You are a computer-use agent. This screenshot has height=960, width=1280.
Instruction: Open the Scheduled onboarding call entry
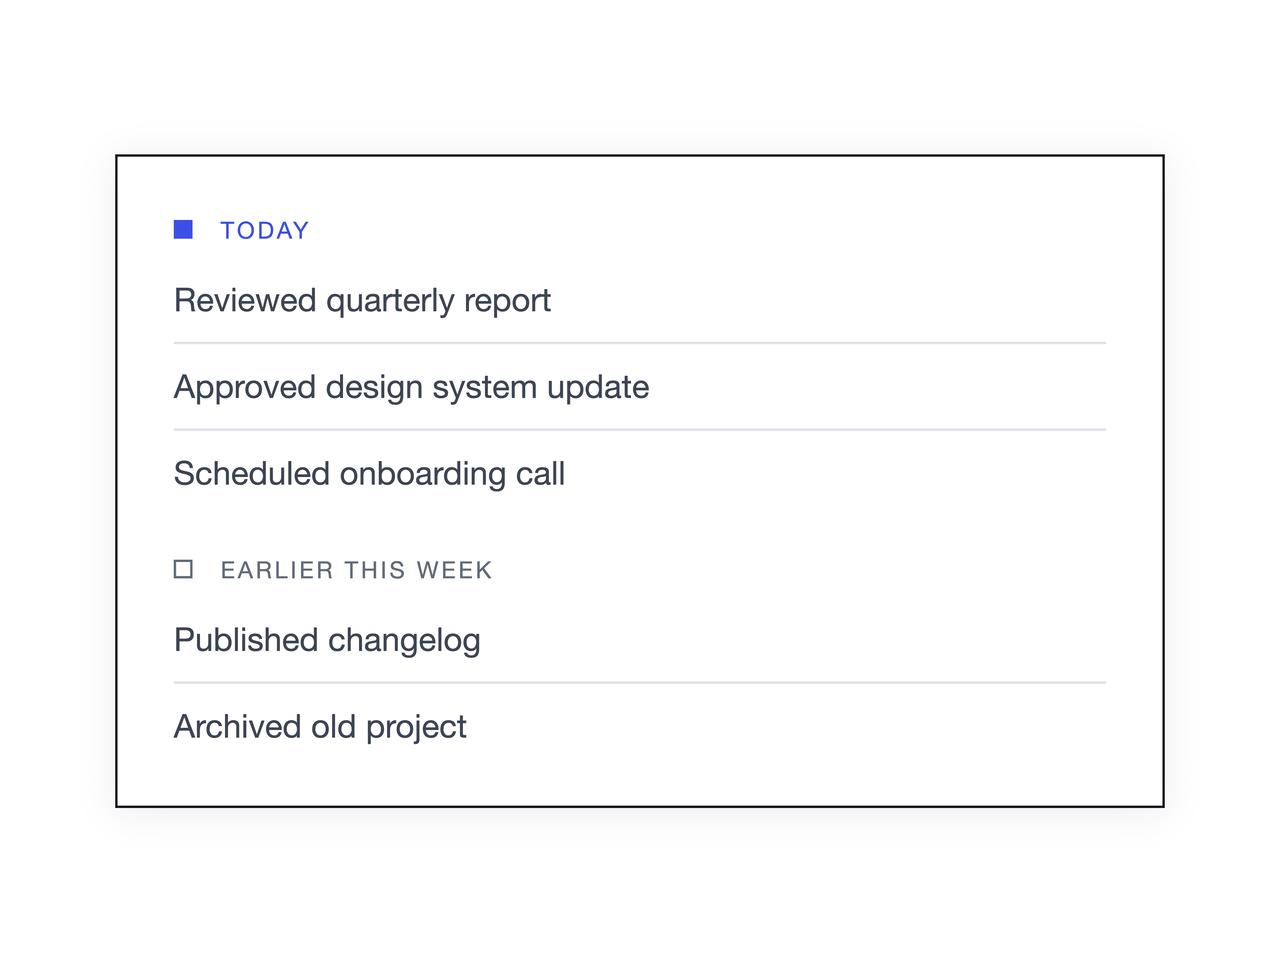(x=640, y=473)
